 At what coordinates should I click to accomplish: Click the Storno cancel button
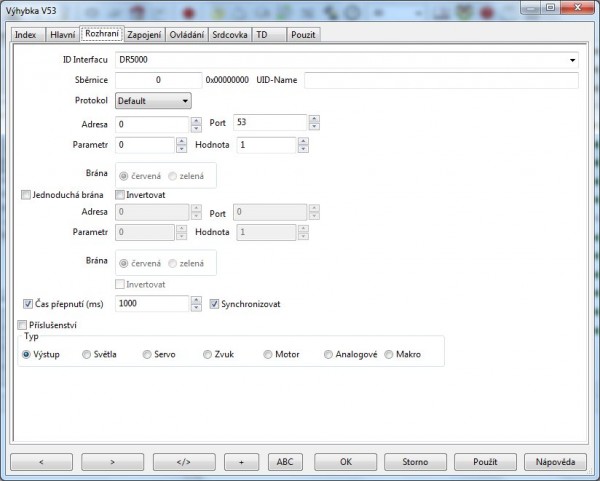[x=413, y=462]
